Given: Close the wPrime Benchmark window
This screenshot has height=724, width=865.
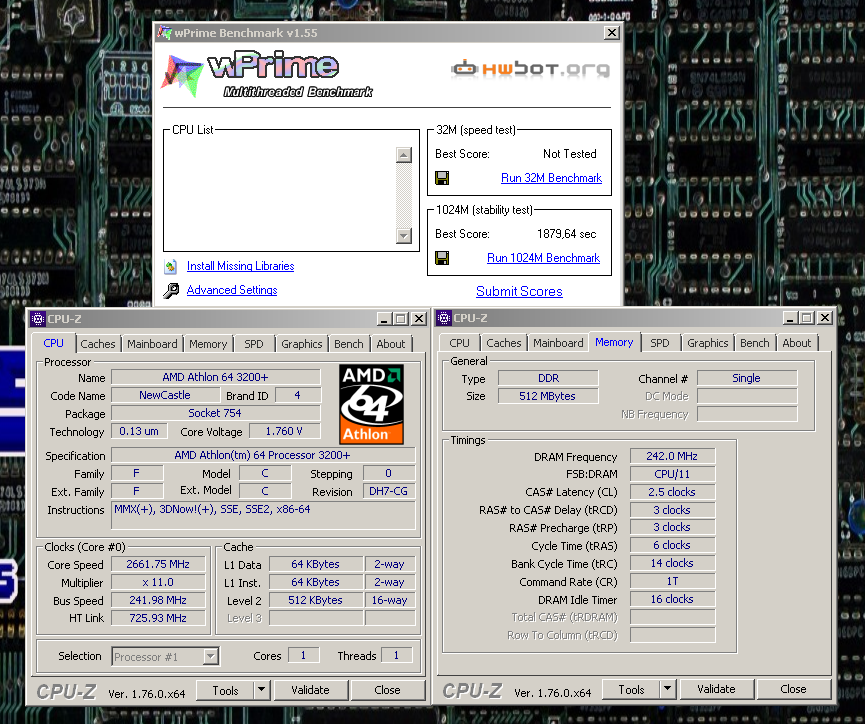Looking at the screenshot, I should coord(612,33).
